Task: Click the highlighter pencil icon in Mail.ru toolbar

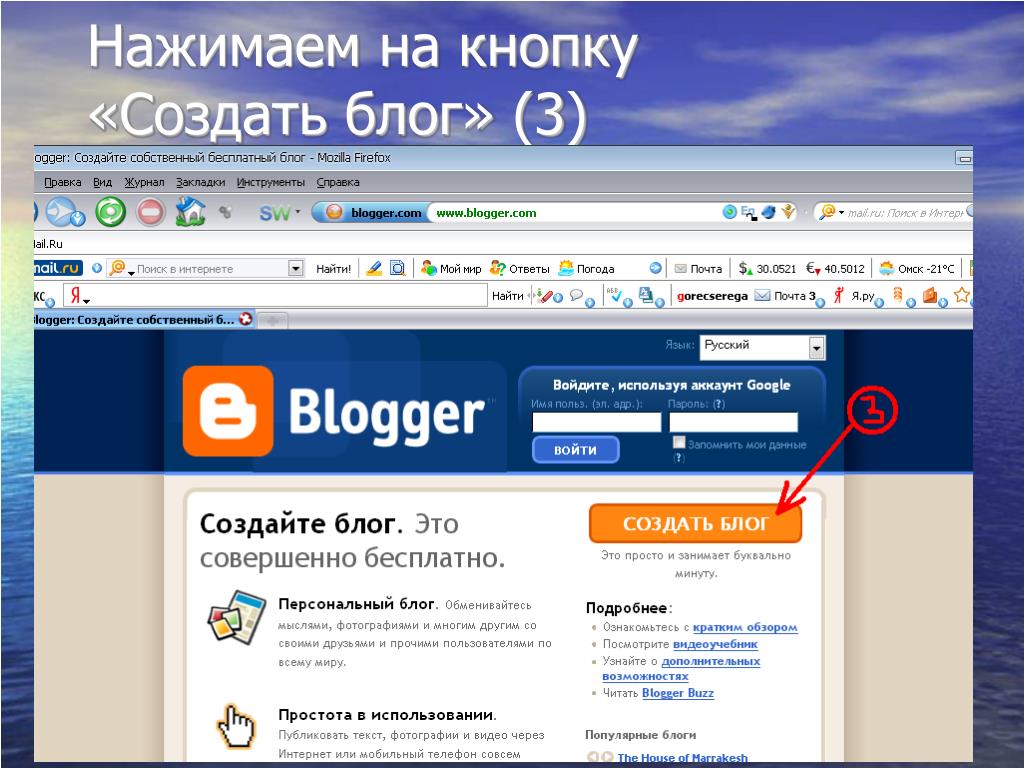Action: pos(374,268)
